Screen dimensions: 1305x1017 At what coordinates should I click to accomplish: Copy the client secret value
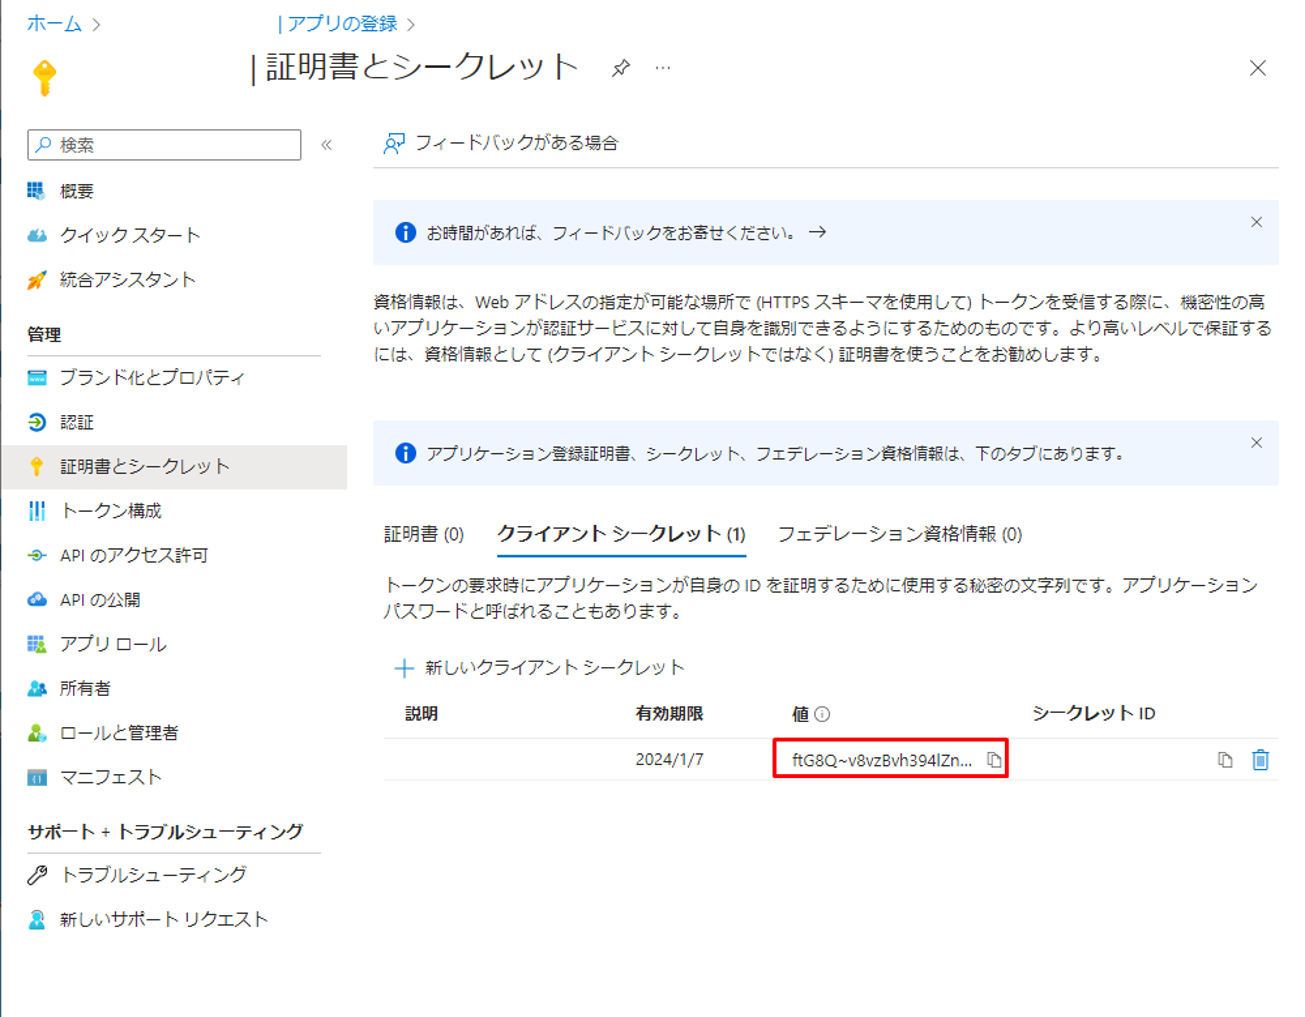pyautogui.click(x=994, y=760)
